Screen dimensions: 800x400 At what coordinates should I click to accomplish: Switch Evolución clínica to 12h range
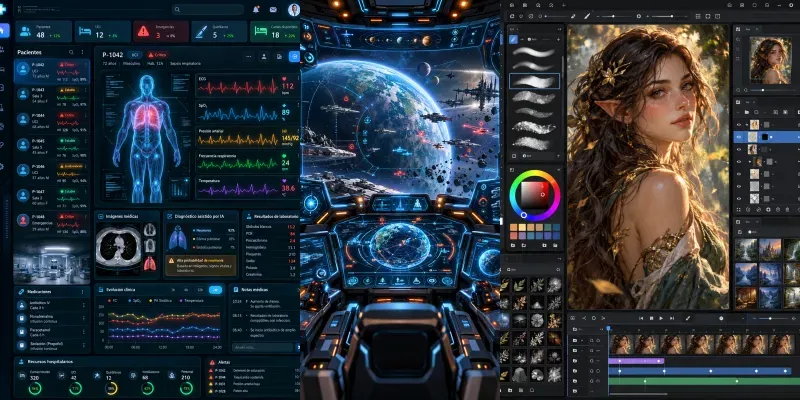[x=201, y=290]
